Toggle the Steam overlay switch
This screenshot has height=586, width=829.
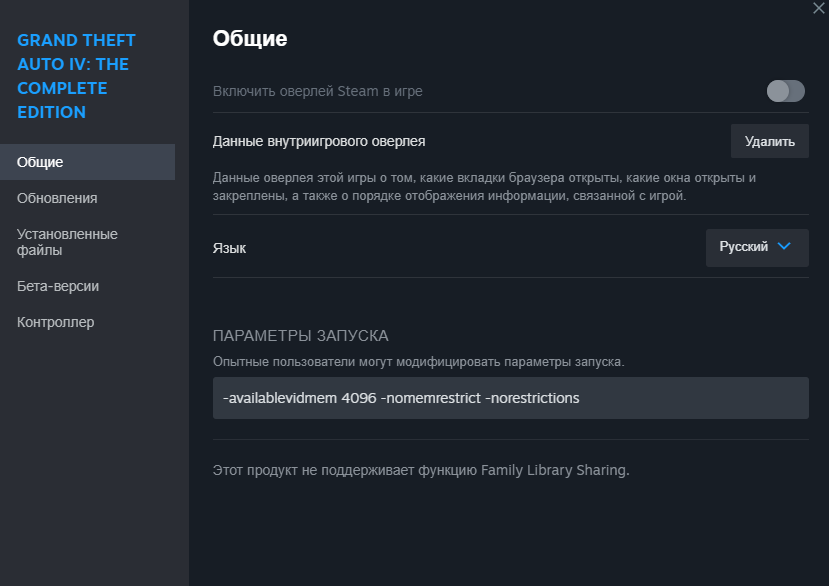785,91
